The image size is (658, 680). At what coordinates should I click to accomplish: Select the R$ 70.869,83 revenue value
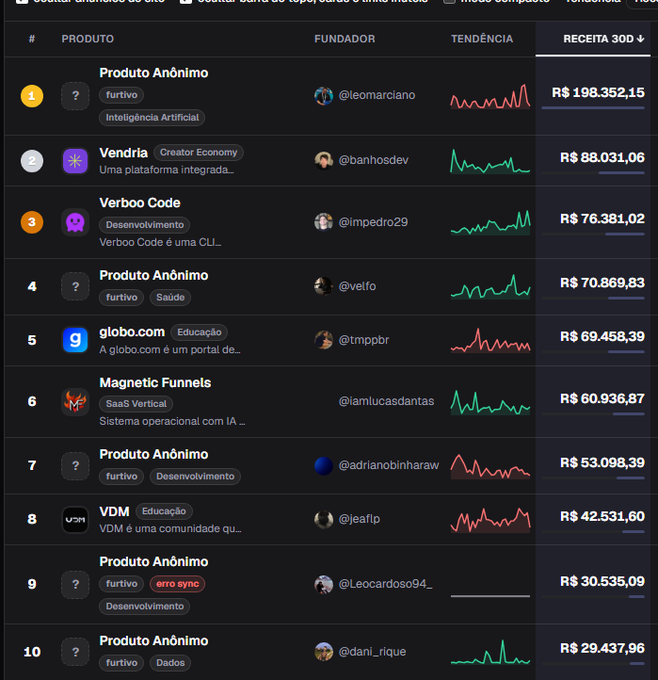(602, 283)
